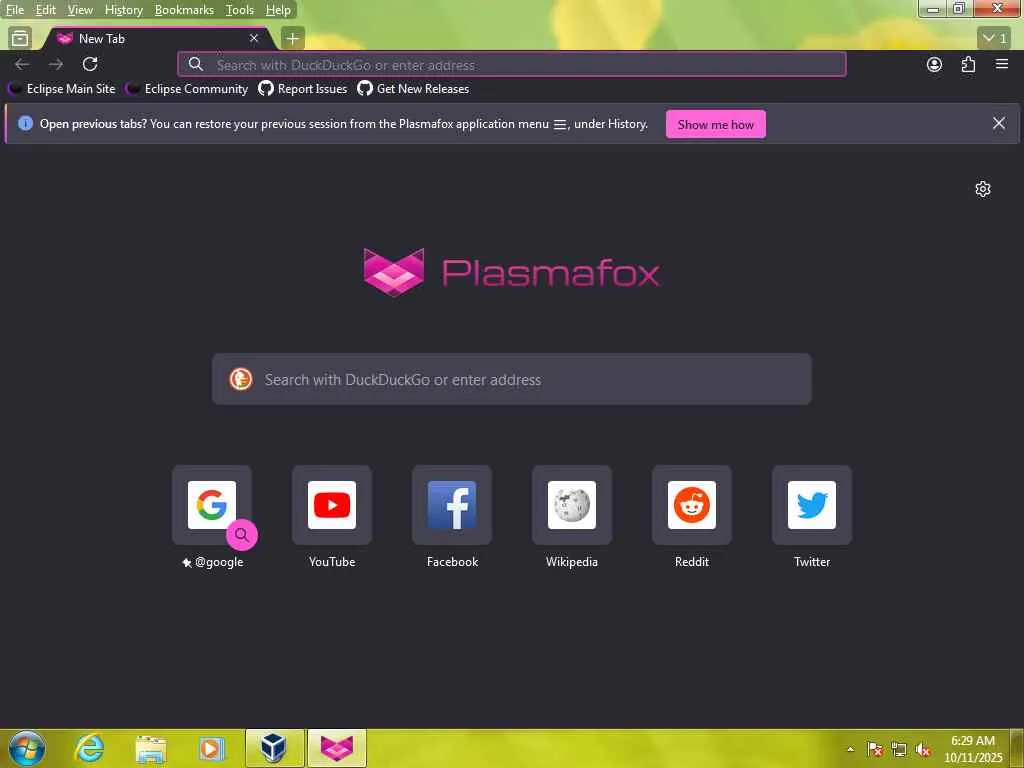Viewport: 1024px width, 768px height.
Task: Open the Tools menu
Action: pos(240,10)
